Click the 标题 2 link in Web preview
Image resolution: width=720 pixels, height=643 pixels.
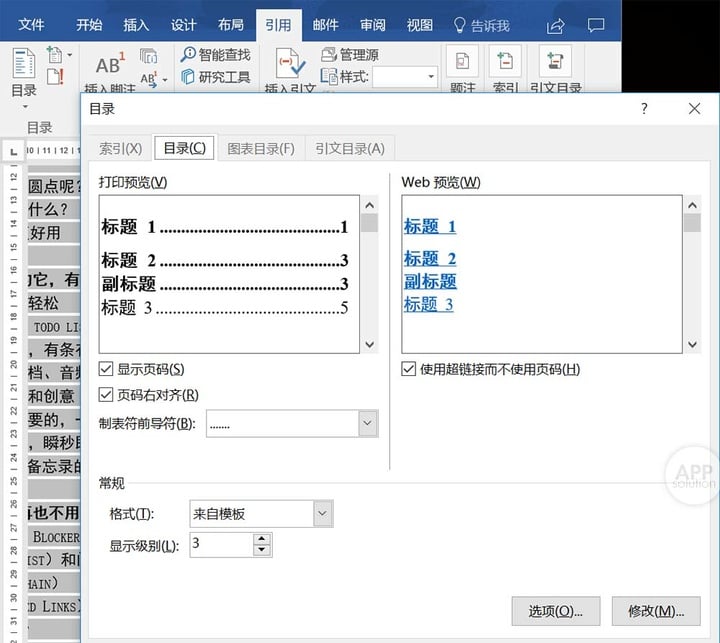430,259
